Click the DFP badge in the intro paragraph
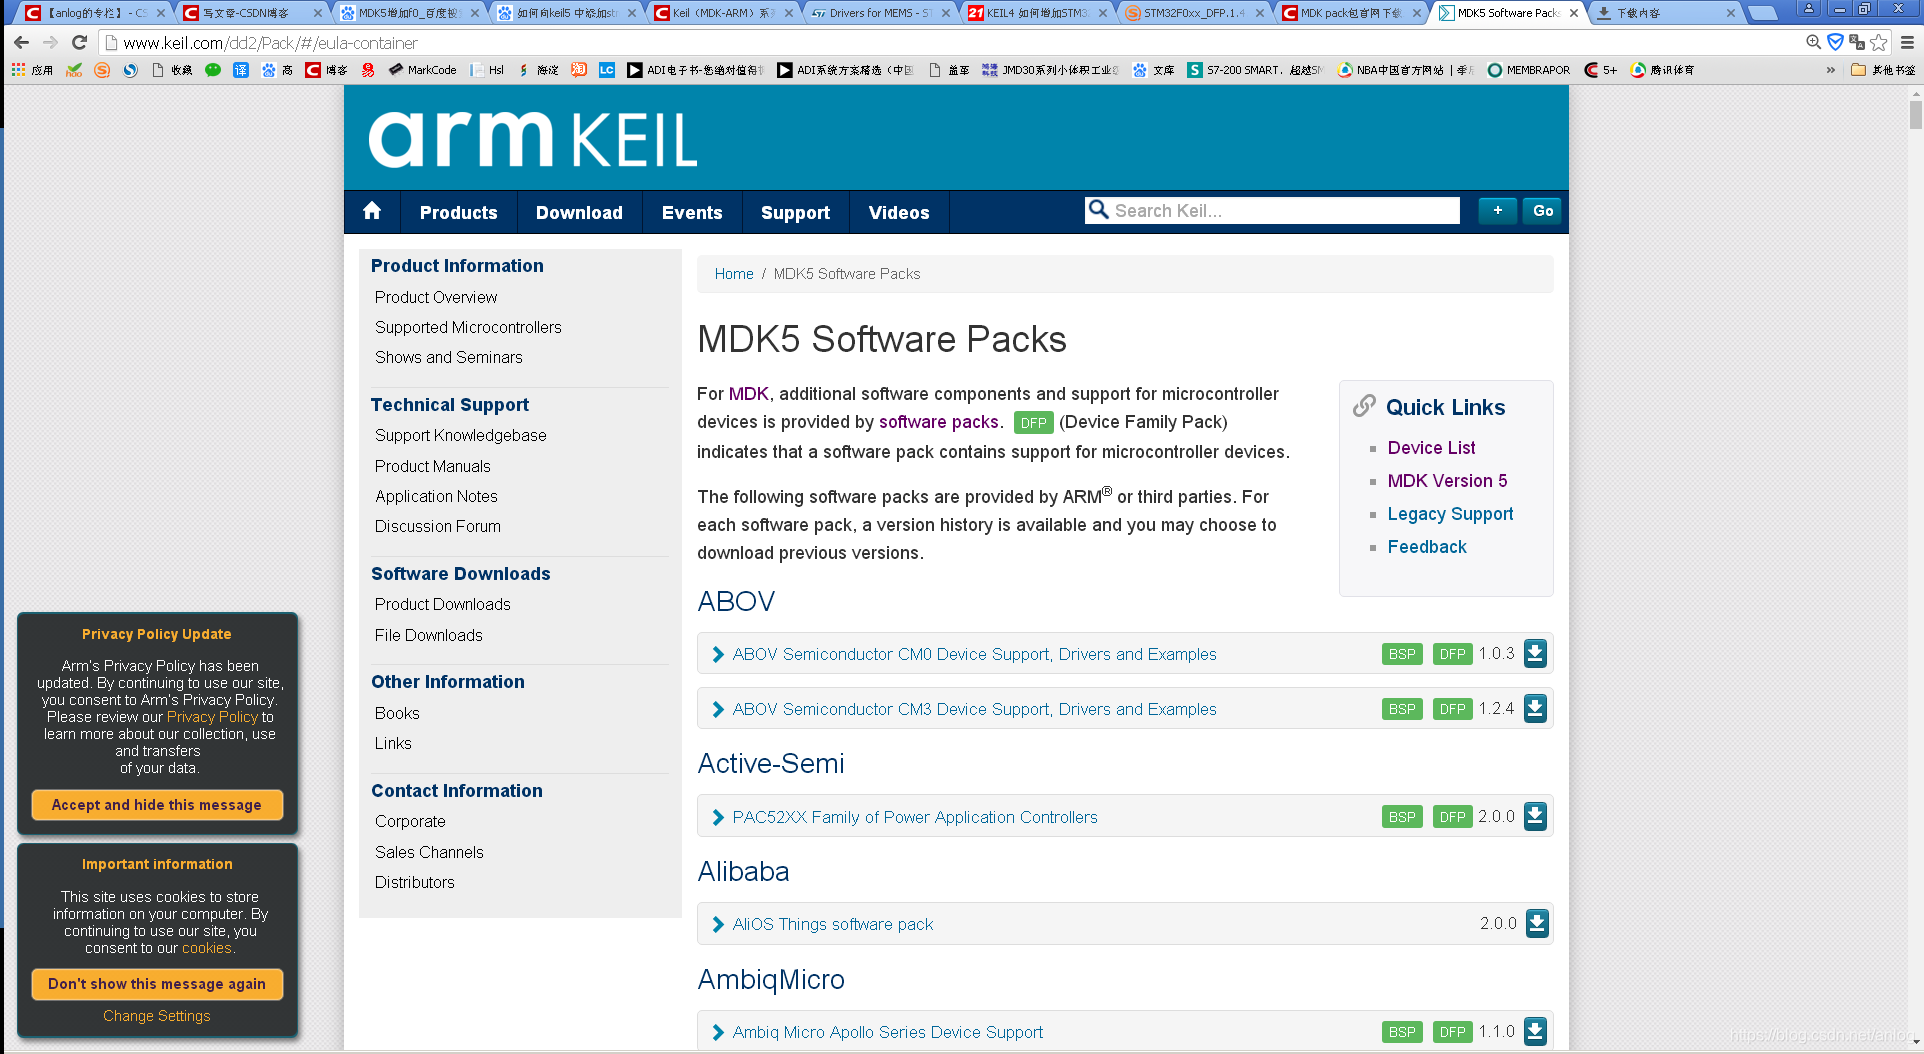The height and width of the screenshot is (1054, 1924). (x=1033, y=423)
